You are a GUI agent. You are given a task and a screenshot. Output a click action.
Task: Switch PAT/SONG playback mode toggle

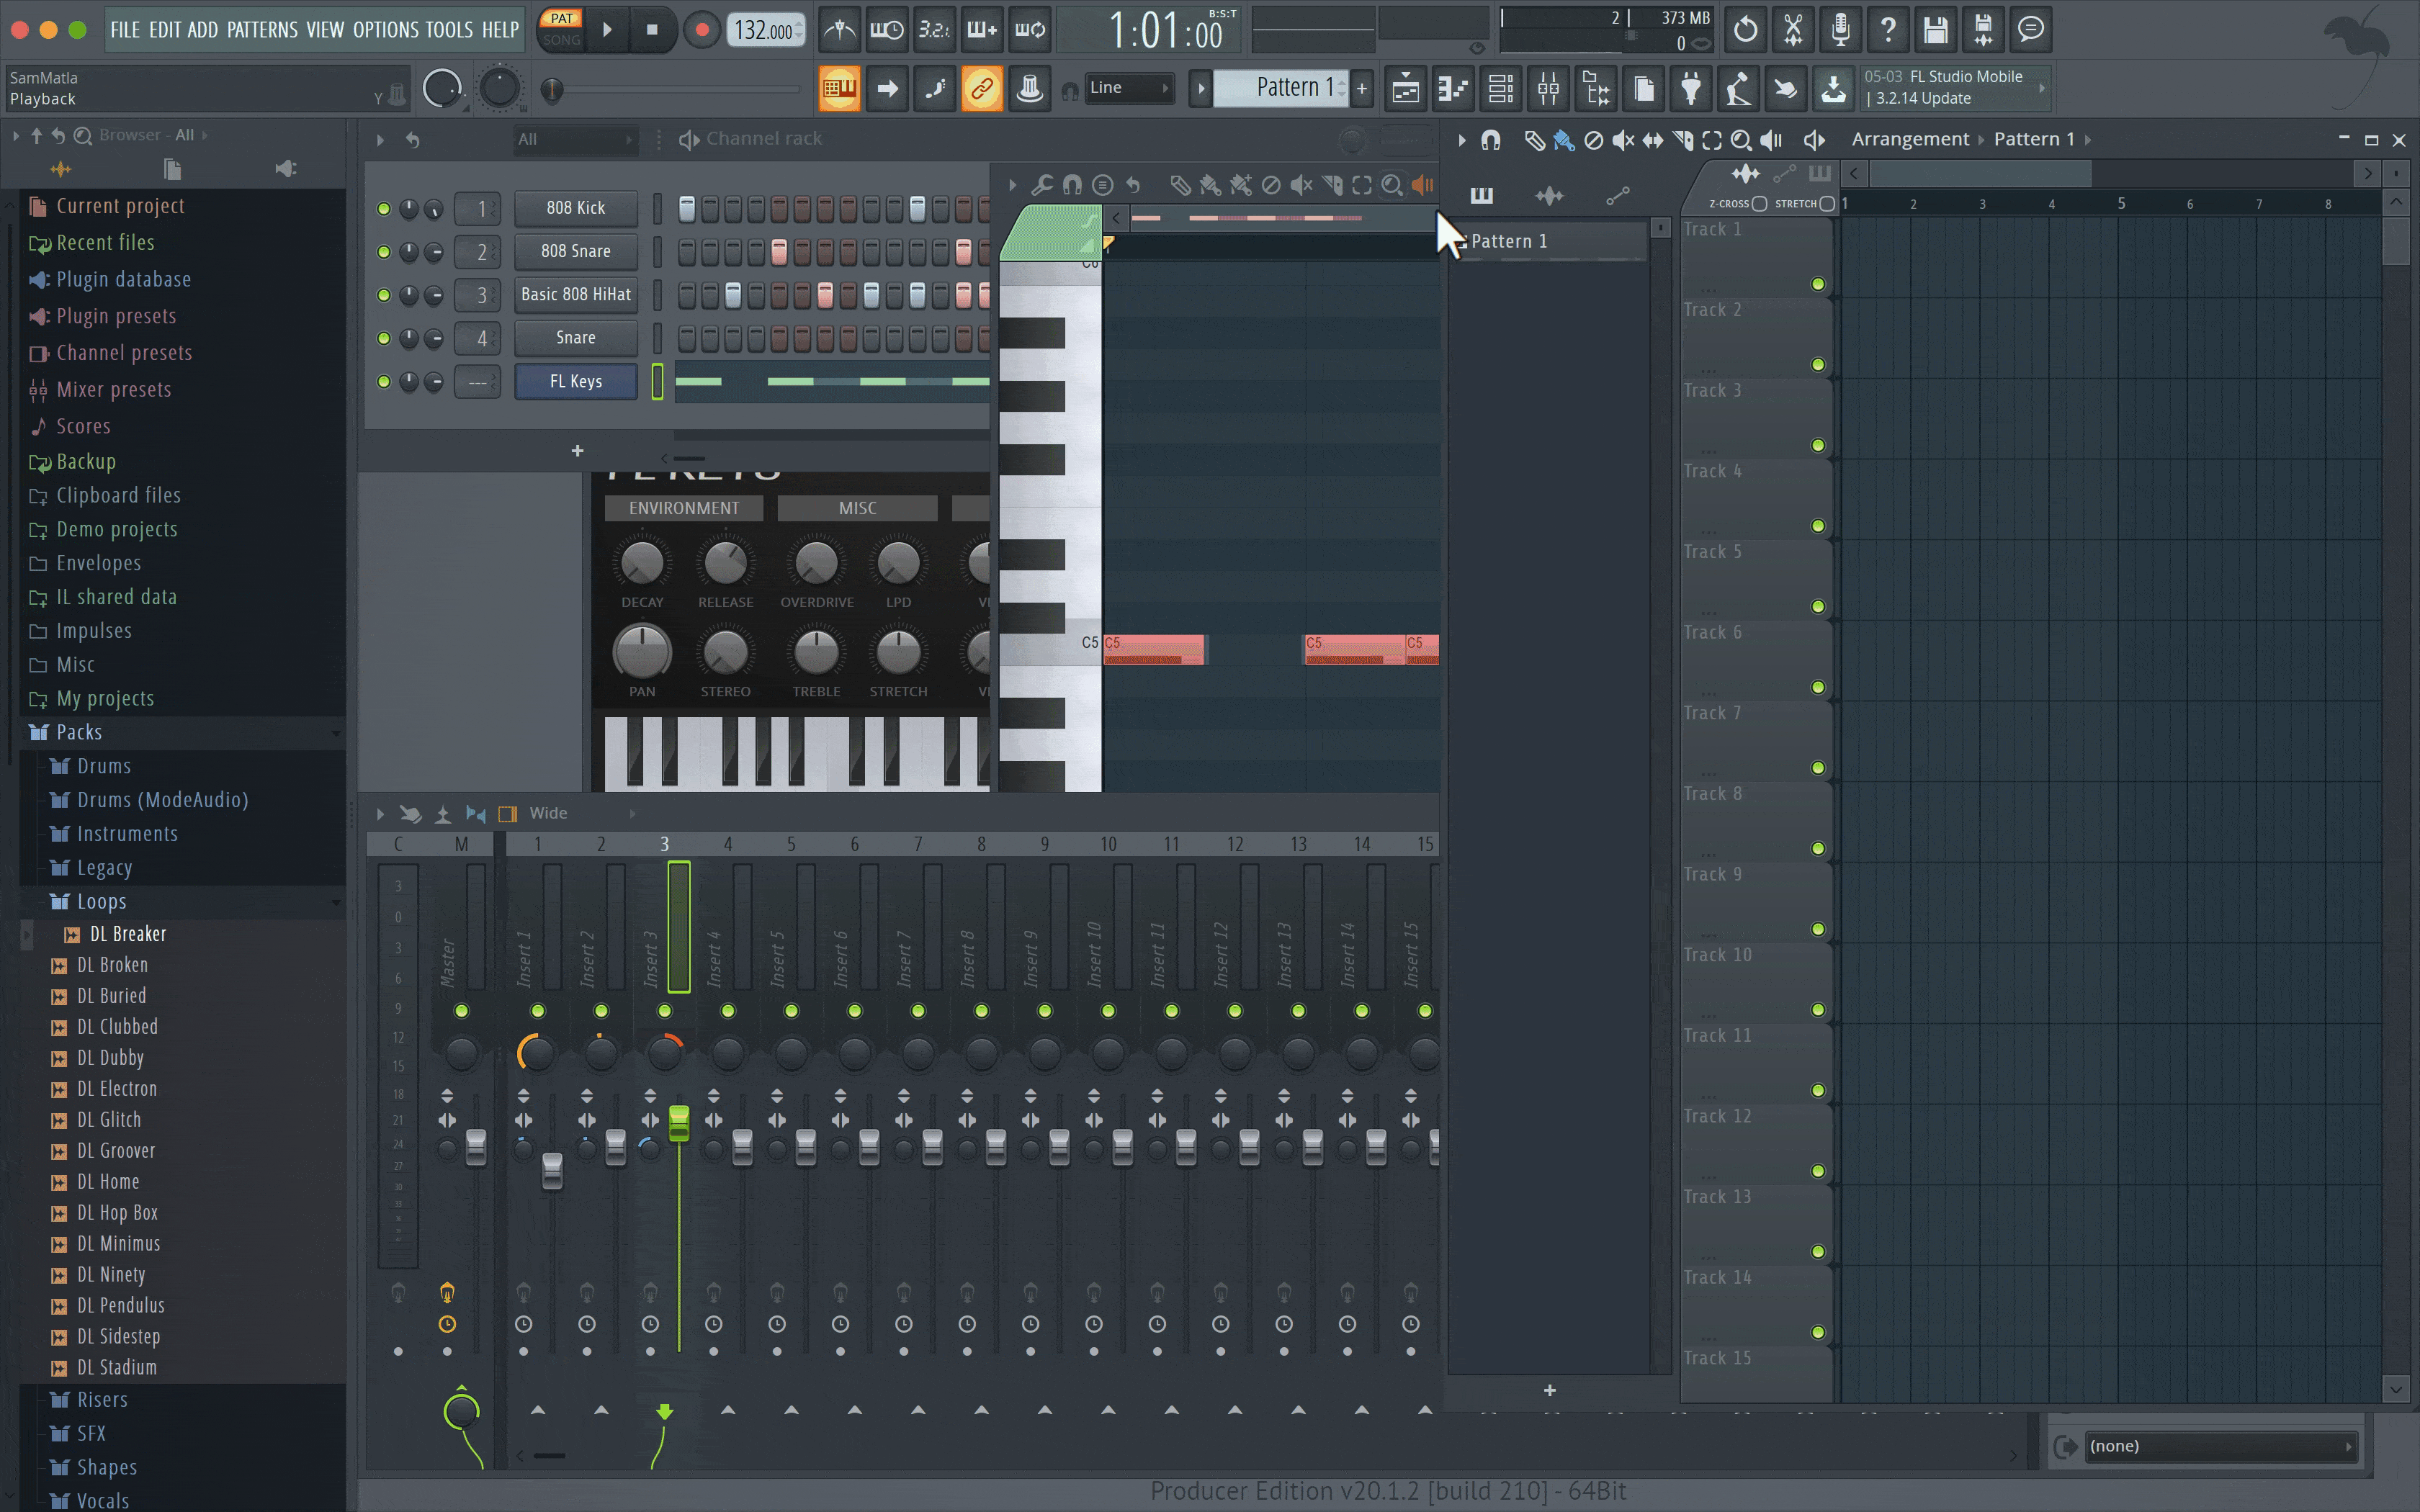(x=561, y=29)
